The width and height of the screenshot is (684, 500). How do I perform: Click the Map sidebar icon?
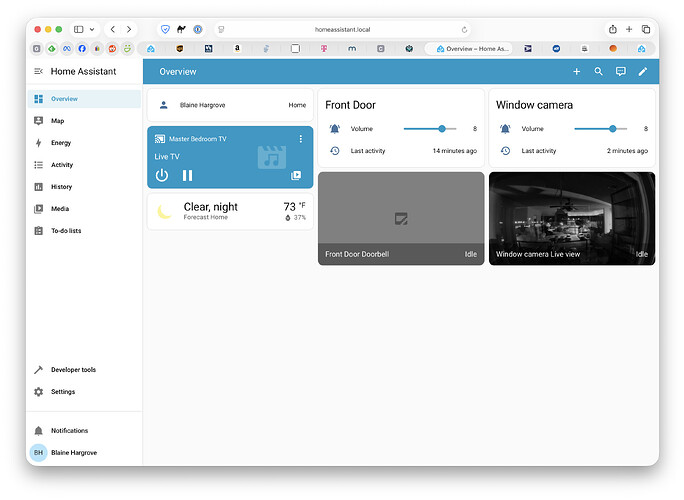pos(38,121)
